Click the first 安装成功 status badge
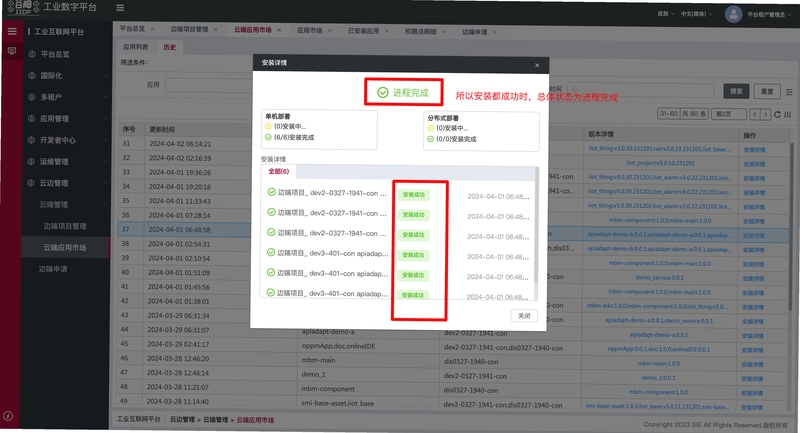800x433 pixels. pyautogui.click(x=414, y=195)
